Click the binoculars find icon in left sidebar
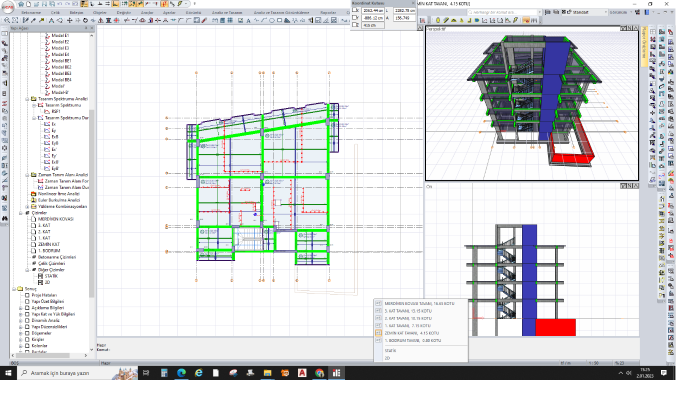The height and width of the screenshot is (394, 700). 4,218
